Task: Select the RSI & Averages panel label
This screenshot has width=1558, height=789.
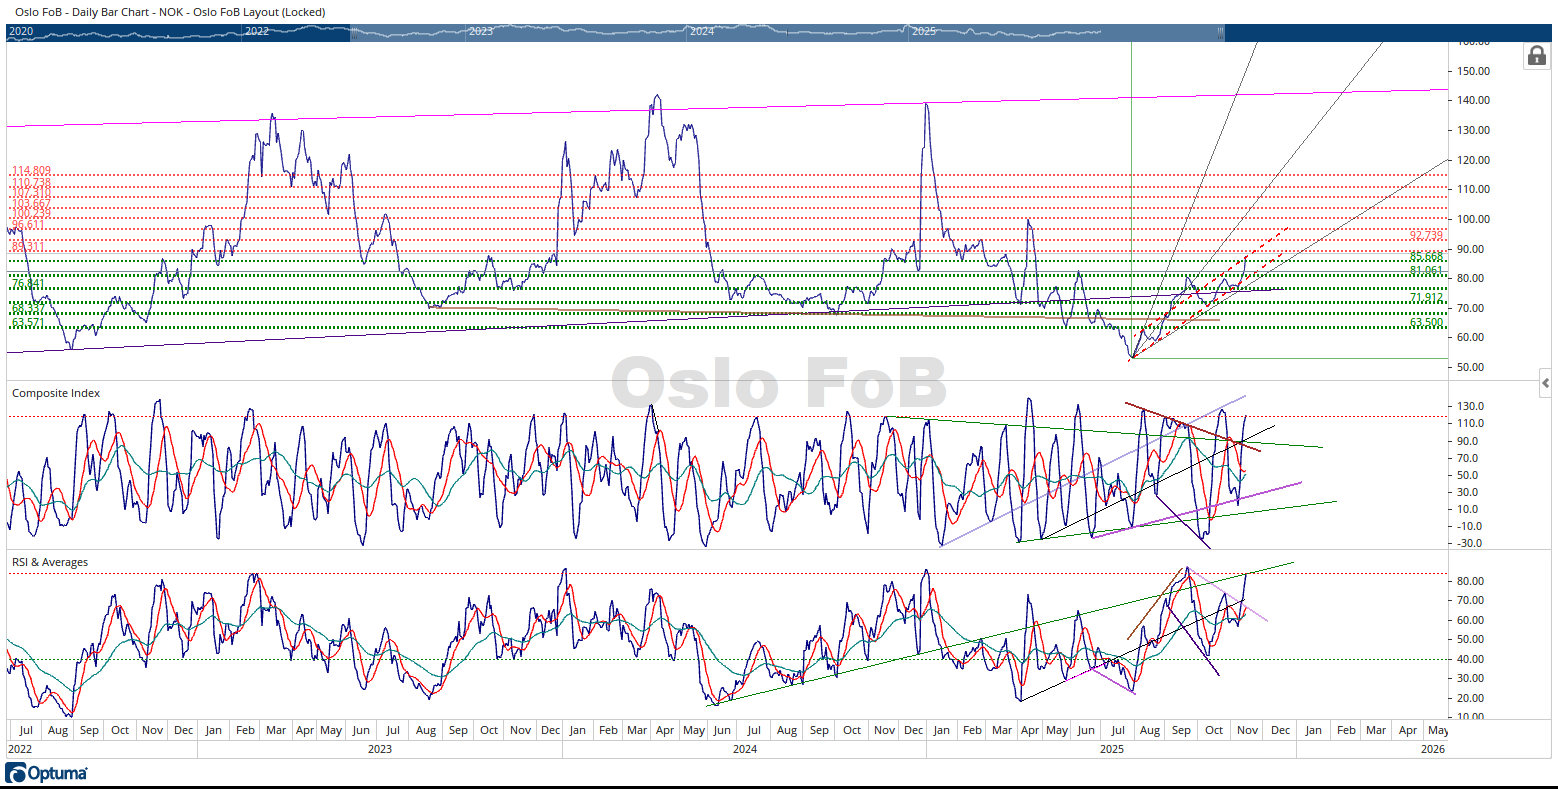Action: coord(50,562)
